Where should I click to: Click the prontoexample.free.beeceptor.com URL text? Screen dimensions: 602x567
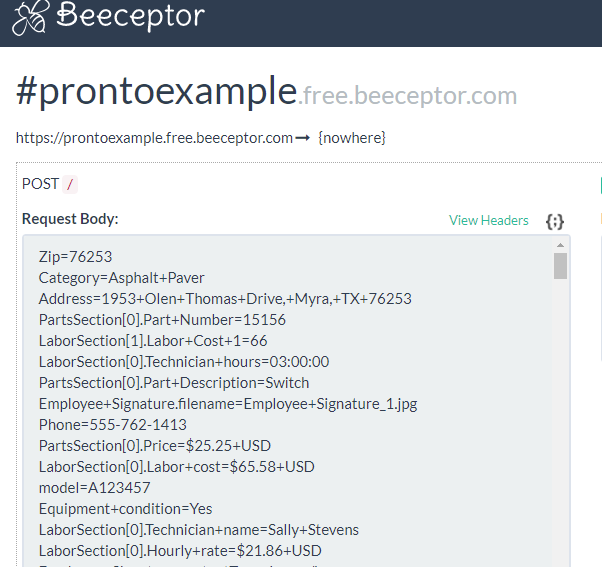pos(154,138)
